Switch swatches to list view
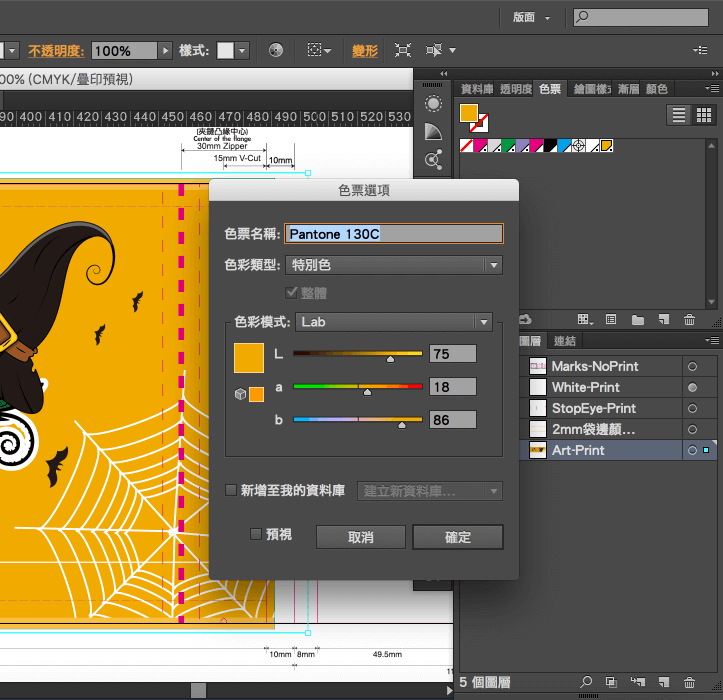Image resolution: width=723 pixels, height=700 pixels. point(680,115)
